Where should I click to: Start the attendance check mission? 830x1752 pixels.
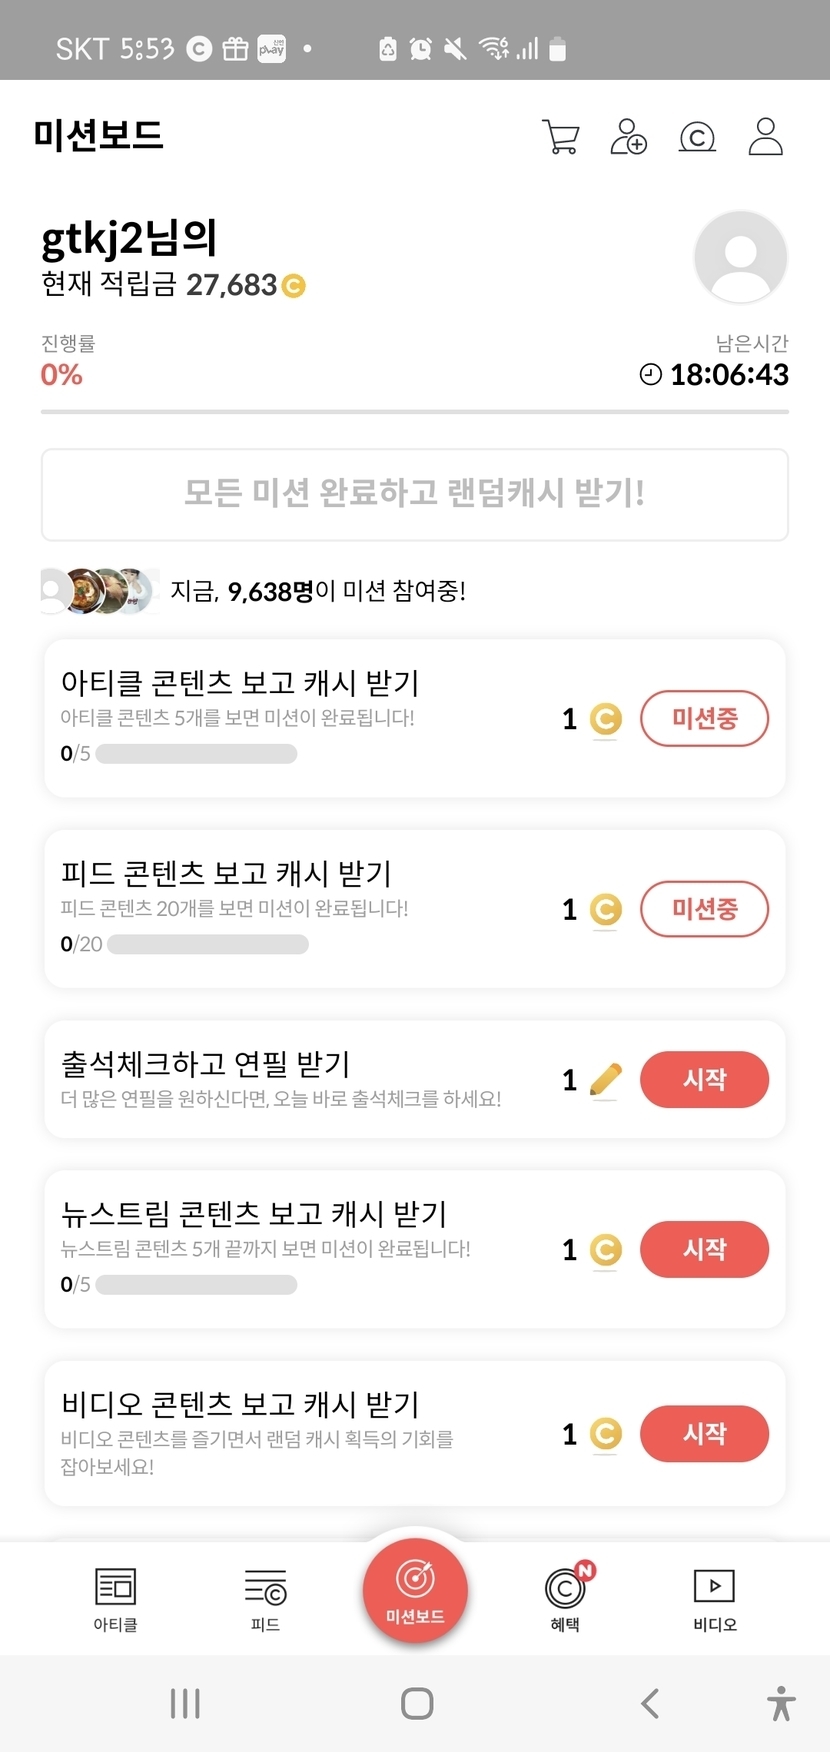(x=704, y=1080)
